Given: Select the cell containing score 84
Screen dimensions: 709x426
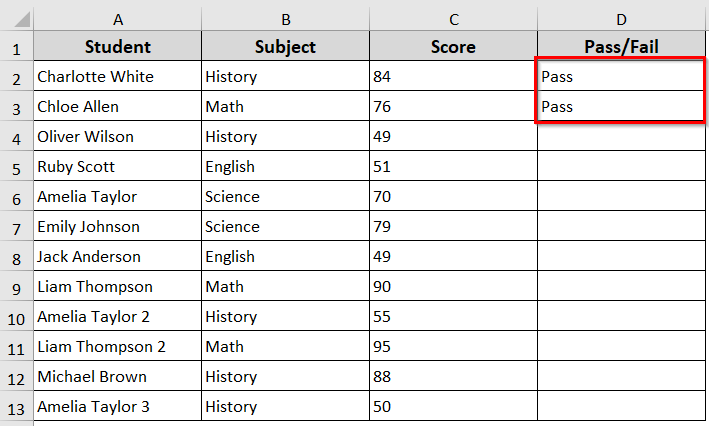Looking at the screenshot, I should pos(453,77).
